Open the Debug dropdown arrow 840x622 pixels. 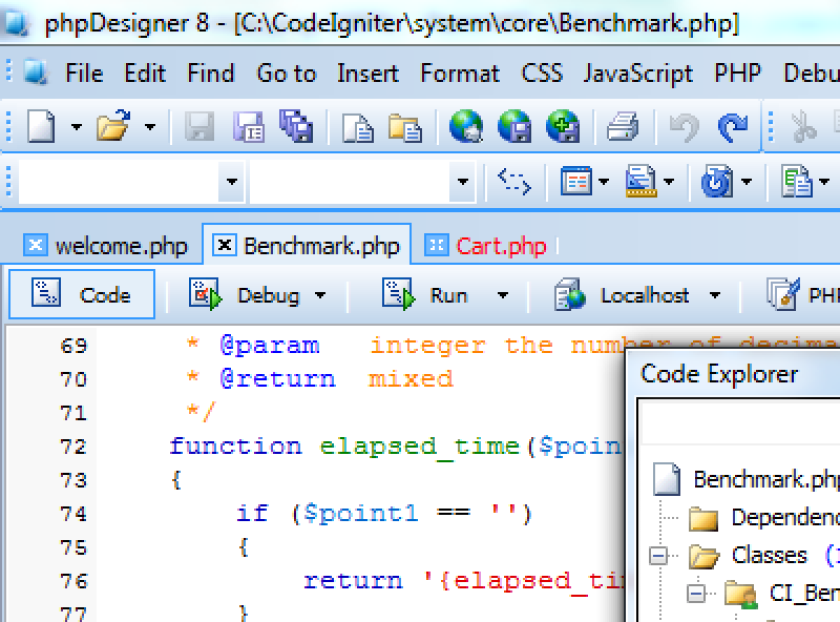[x=320, y=295]
